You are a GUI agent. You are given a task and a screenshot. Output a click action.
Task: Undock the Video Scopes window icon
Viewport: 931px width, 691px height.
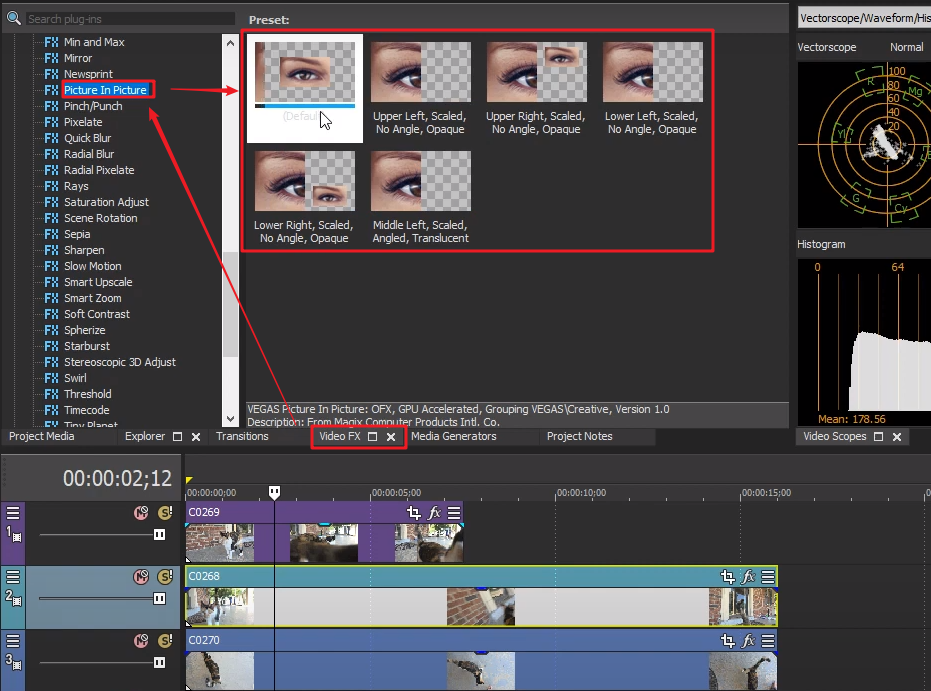879,436
